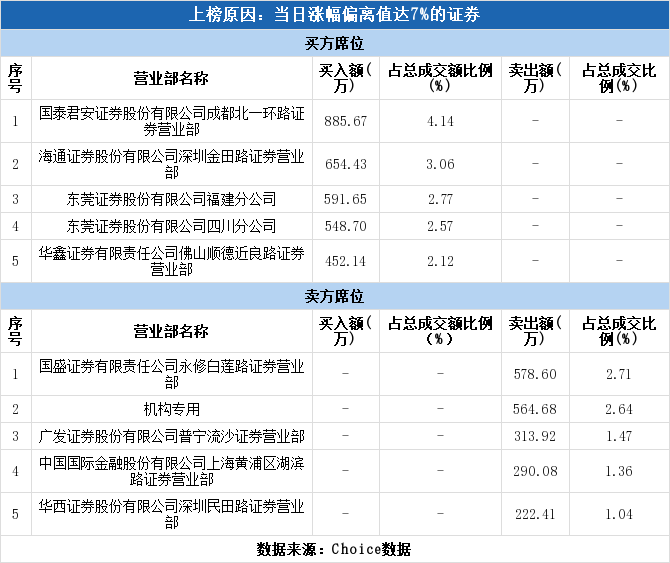The image size is (670, 563).
Task: Click the title 上榜原因：当日涨幅偏离值达7%的证券
Action: point(335,15)
